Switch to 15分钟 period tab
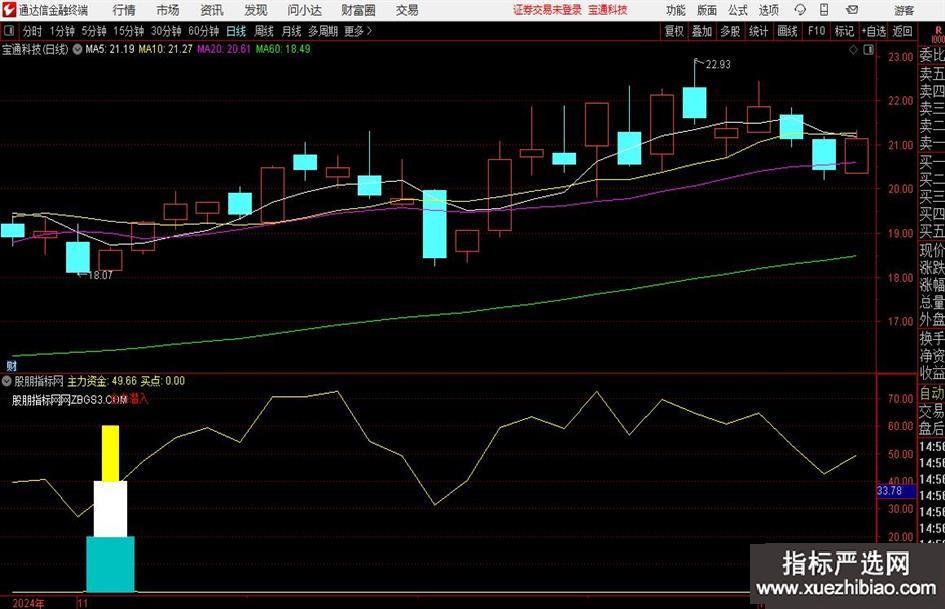 (128, 31)
